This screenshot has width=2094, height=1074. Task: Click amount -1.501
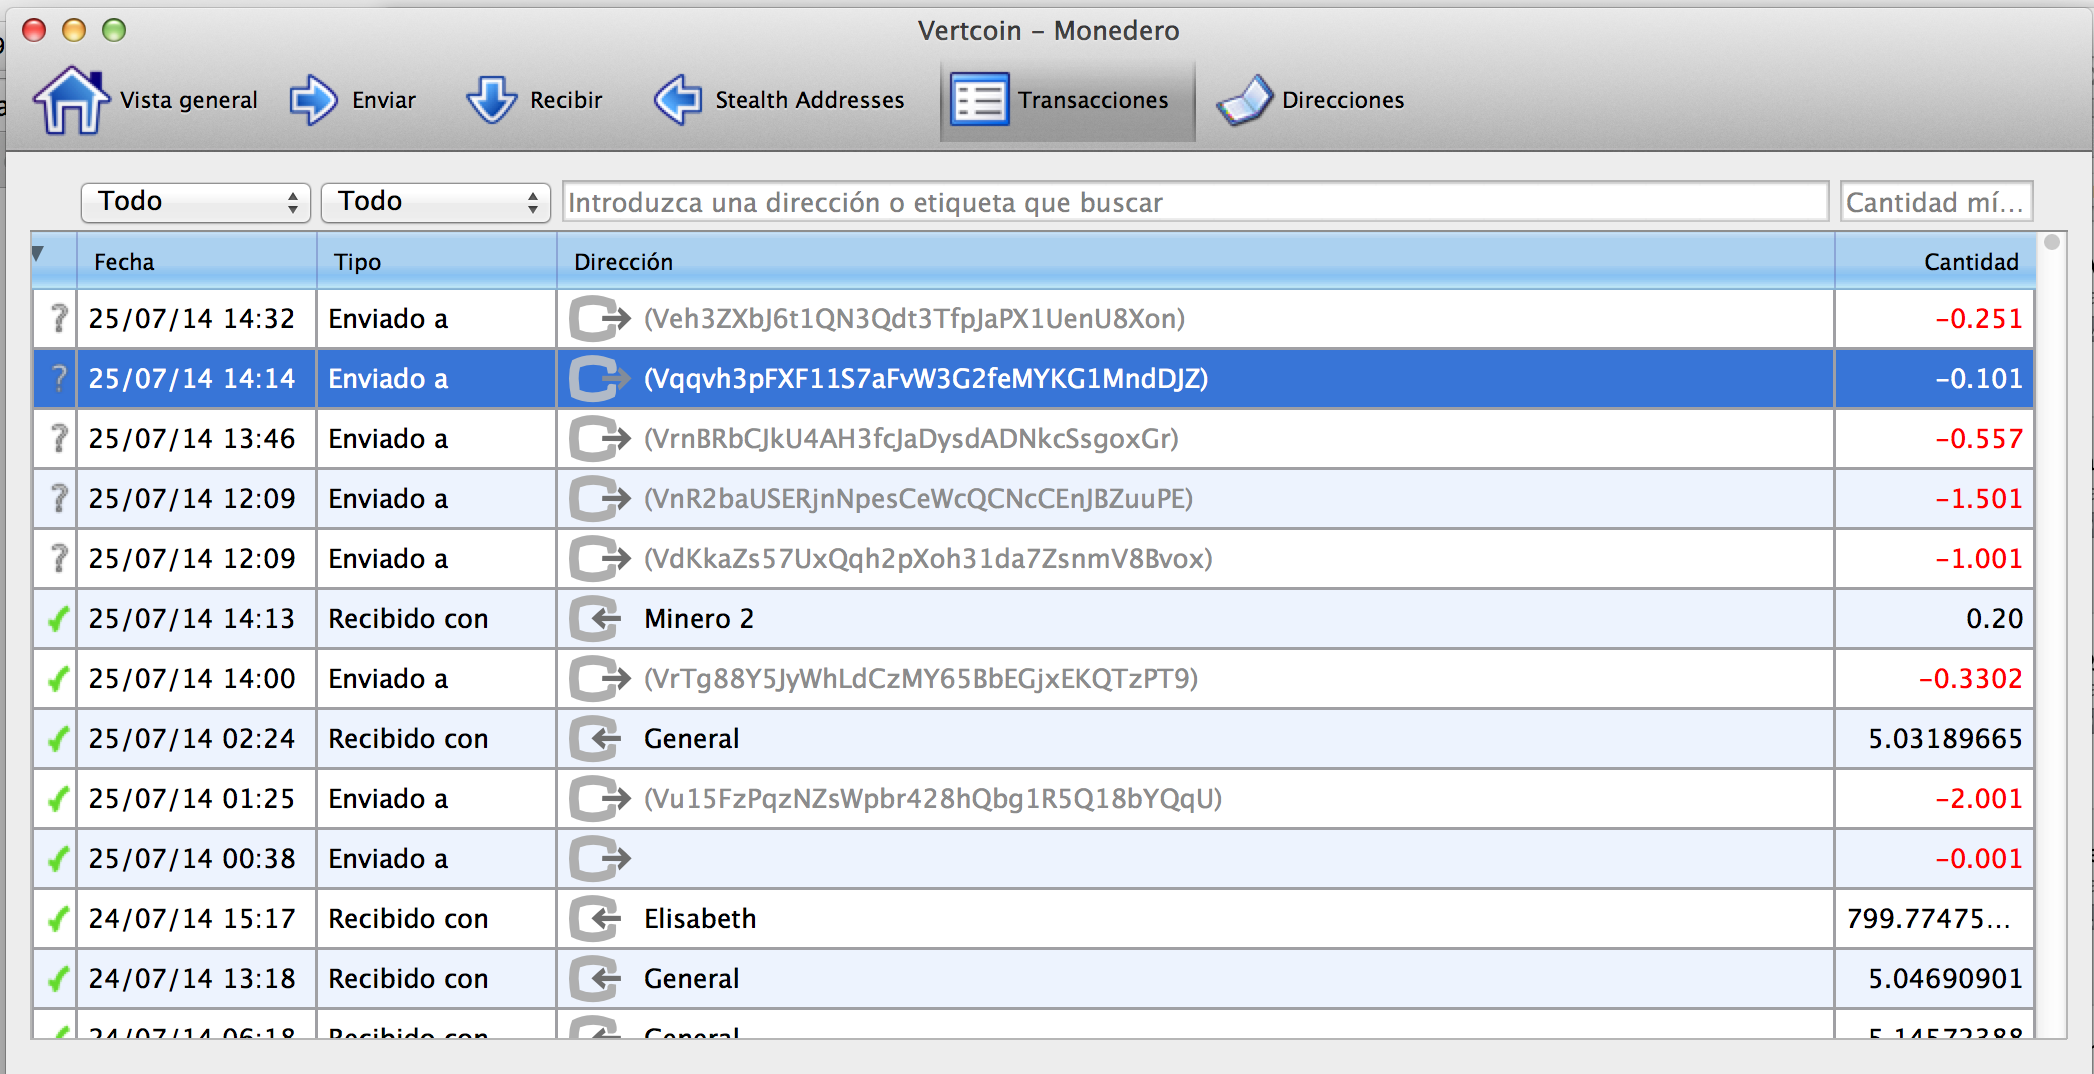[x=1979, y=499]
